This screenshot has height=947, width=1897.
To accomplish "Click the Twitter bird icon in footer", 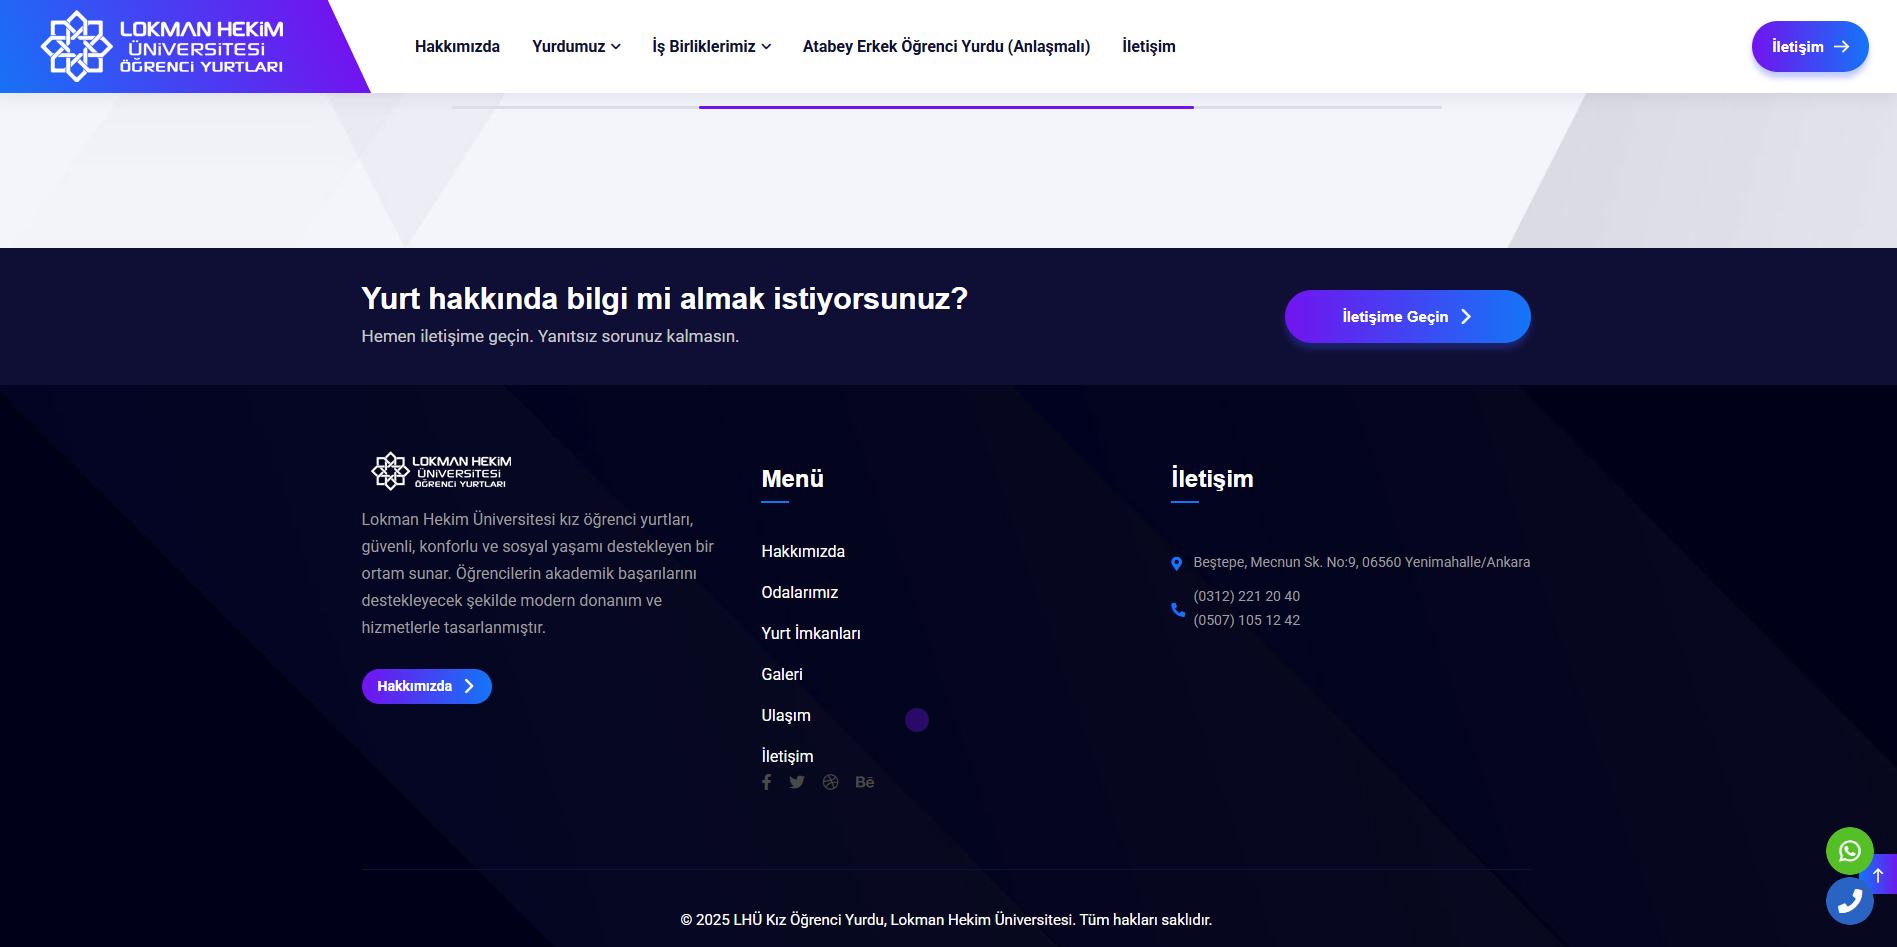I will tap(796, 782).
